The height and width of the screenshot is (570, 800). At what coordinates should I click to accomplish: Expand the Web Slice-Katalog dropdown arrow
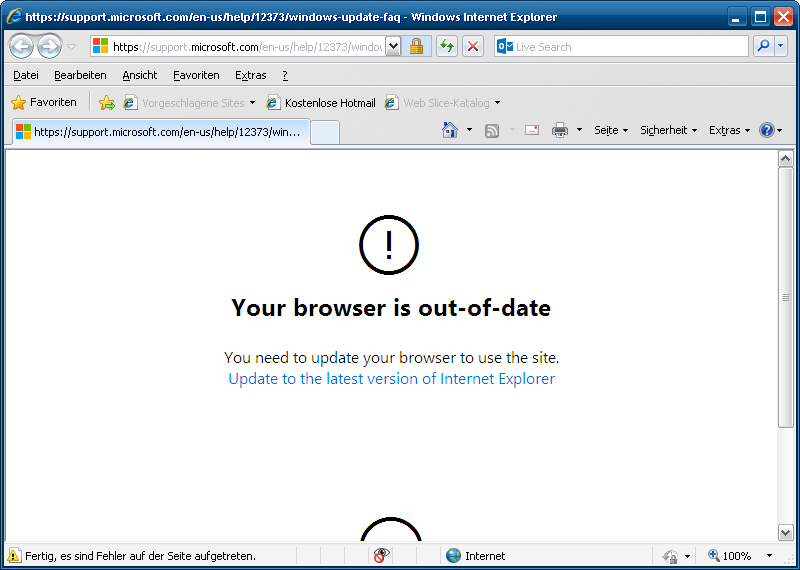pos(497,103)
